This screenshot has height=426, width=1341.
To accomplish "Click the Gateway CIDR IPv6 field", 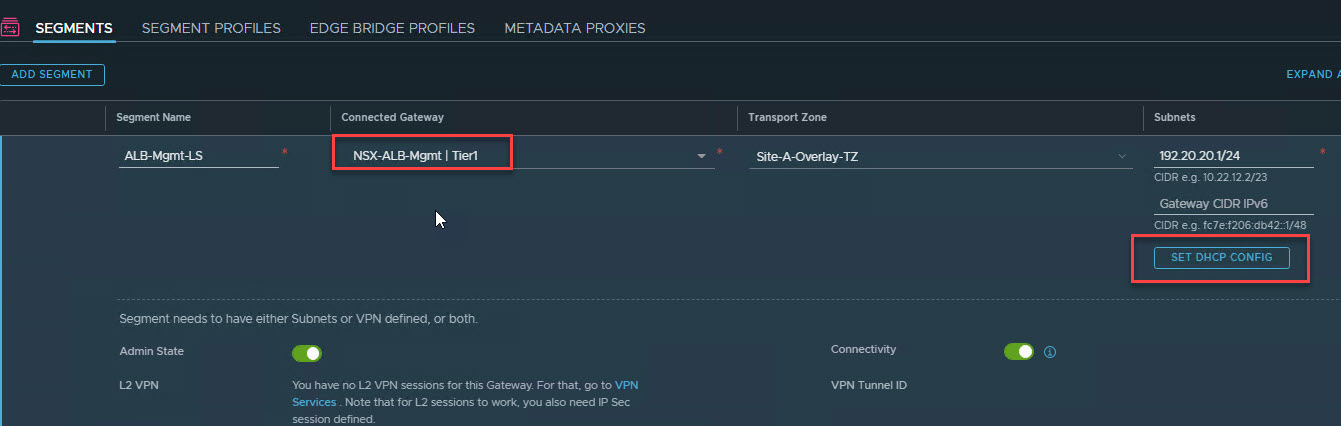I will [x=1233, y=204].
